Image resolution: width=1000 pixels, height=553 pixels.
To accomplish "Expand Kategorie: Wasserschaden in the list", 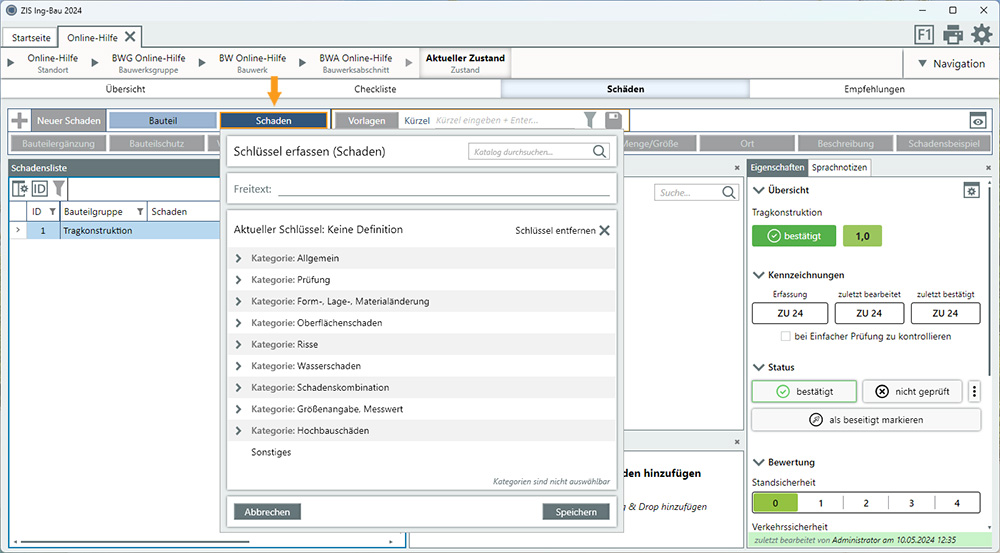I will click(x=239, y=366).
